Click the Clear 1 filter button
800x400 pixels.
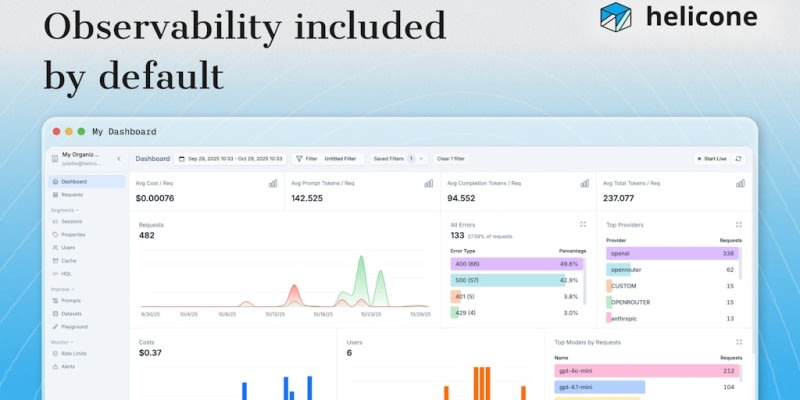click(x=450, y=158)
